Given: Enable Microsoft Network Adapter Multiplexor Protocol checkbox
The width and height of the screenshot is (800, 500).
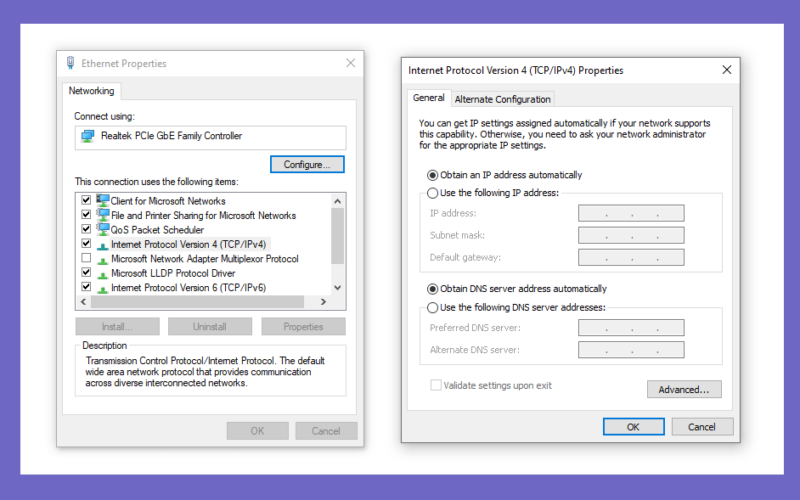Looking at the screenshot, I should 86,258.
